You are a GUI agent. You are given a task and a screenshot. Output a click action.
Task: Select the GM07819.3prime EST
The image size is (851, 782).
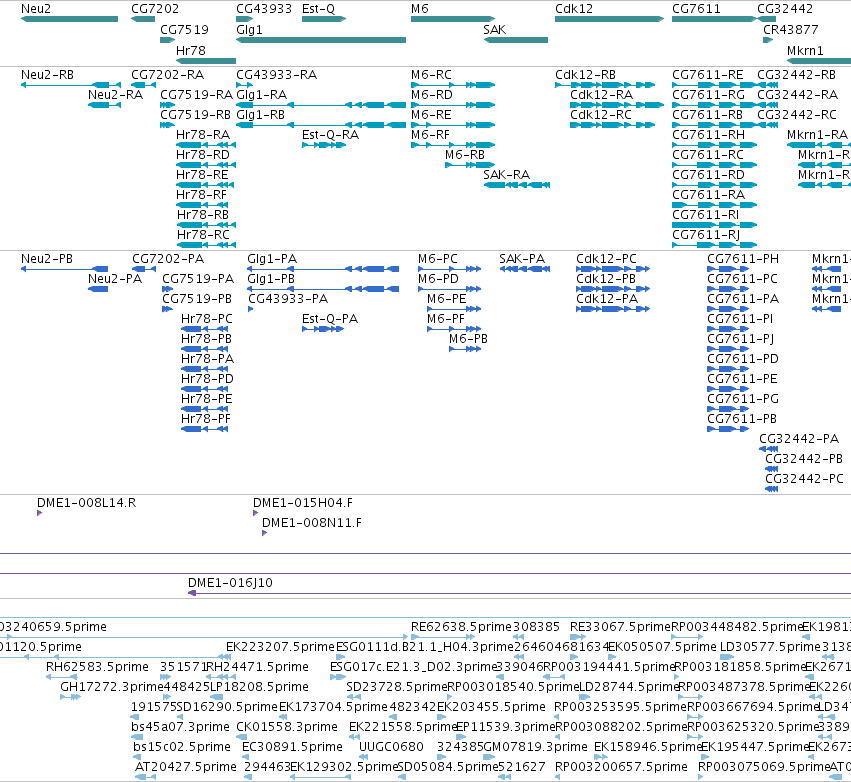[x=487, y=756]
